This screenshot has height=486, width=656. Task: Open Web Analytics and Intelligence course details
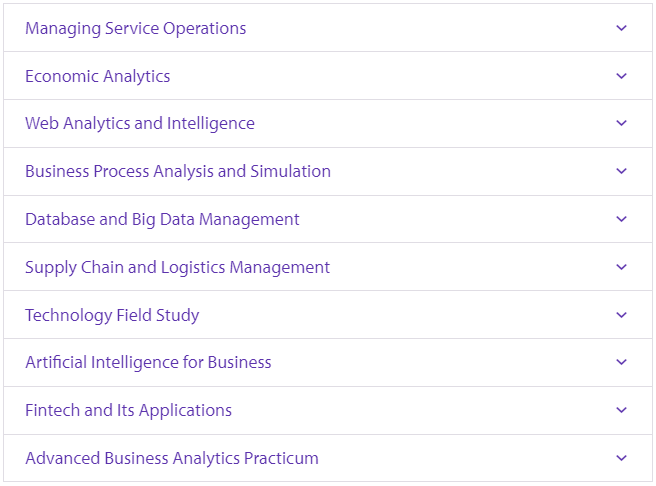pyautogui.click(x=139, y=124)
